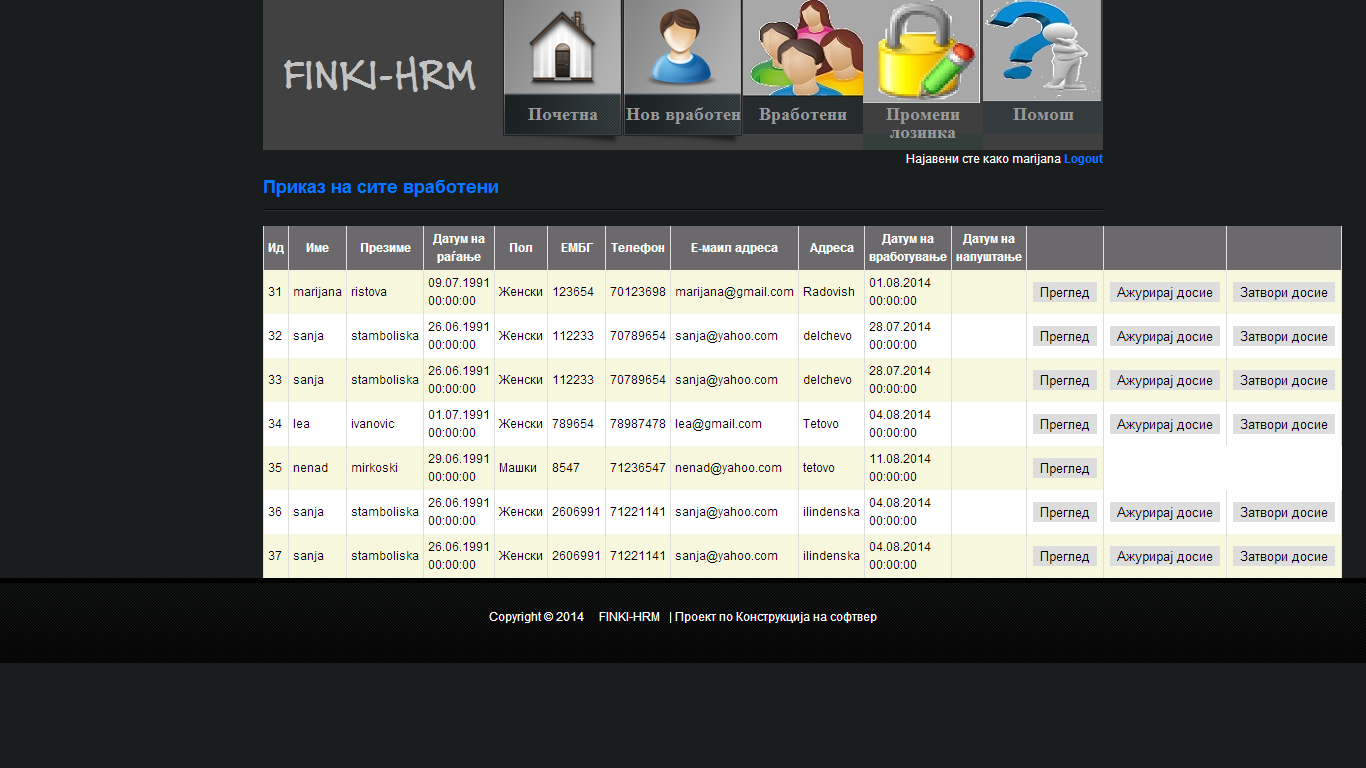Click the padlock icon to change password

tap(922, 51)
